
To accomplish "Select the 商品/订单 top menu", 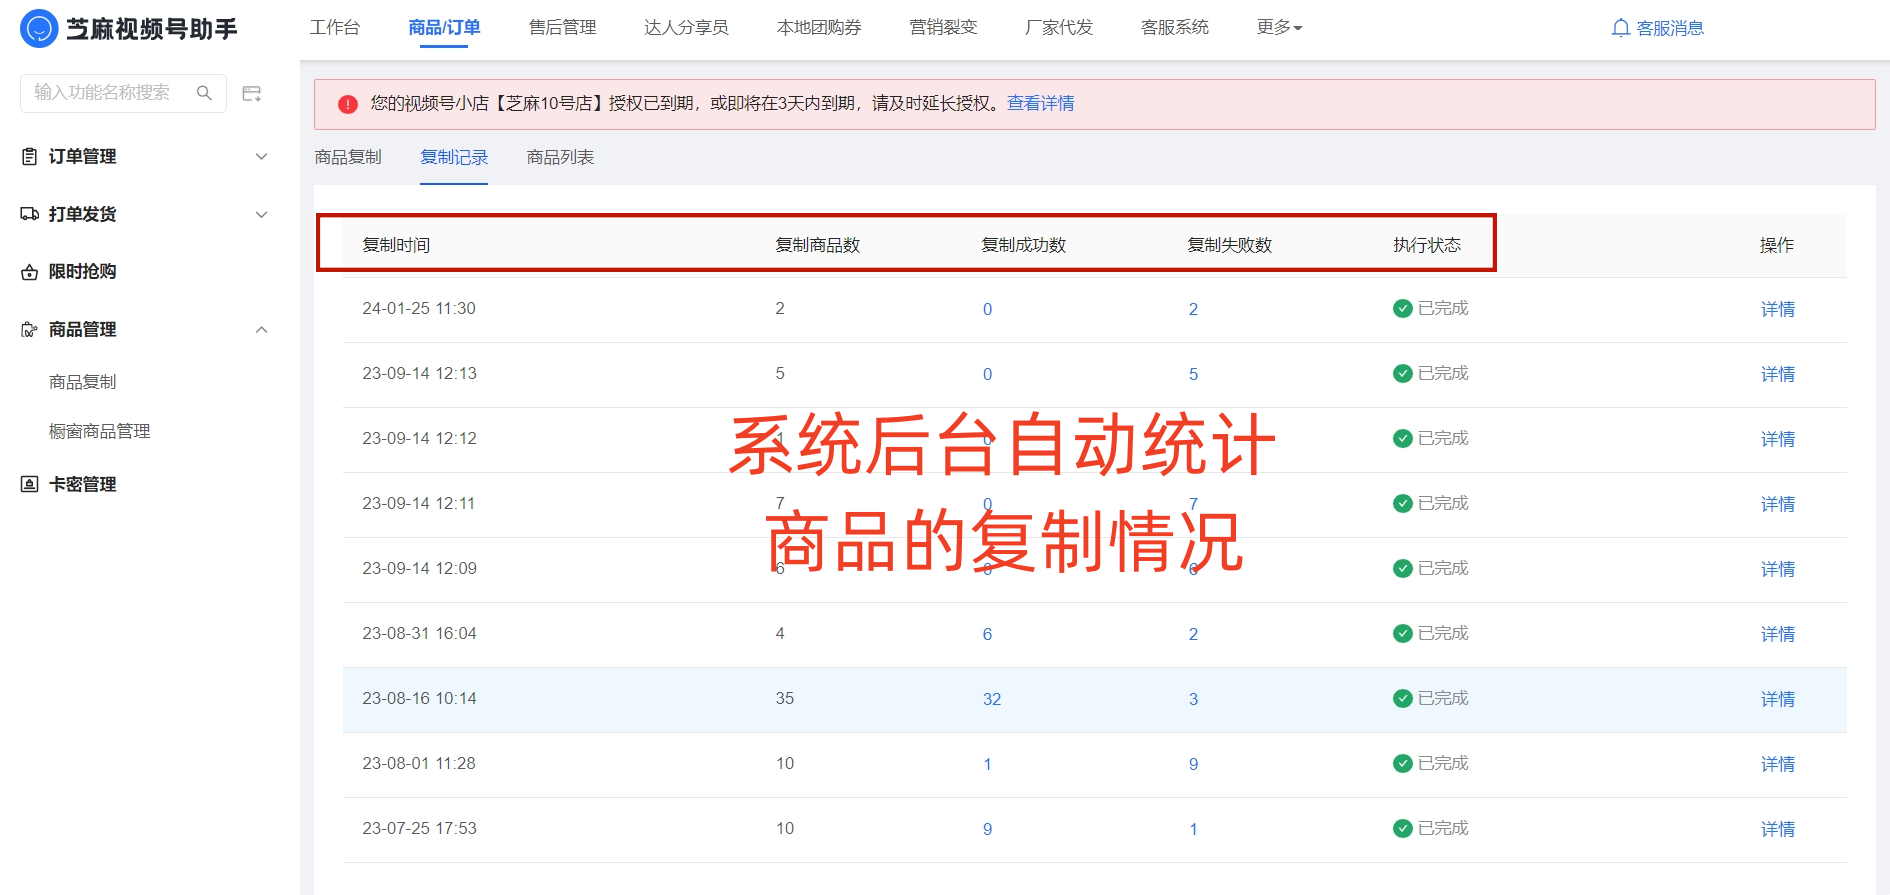I will 444,27.
